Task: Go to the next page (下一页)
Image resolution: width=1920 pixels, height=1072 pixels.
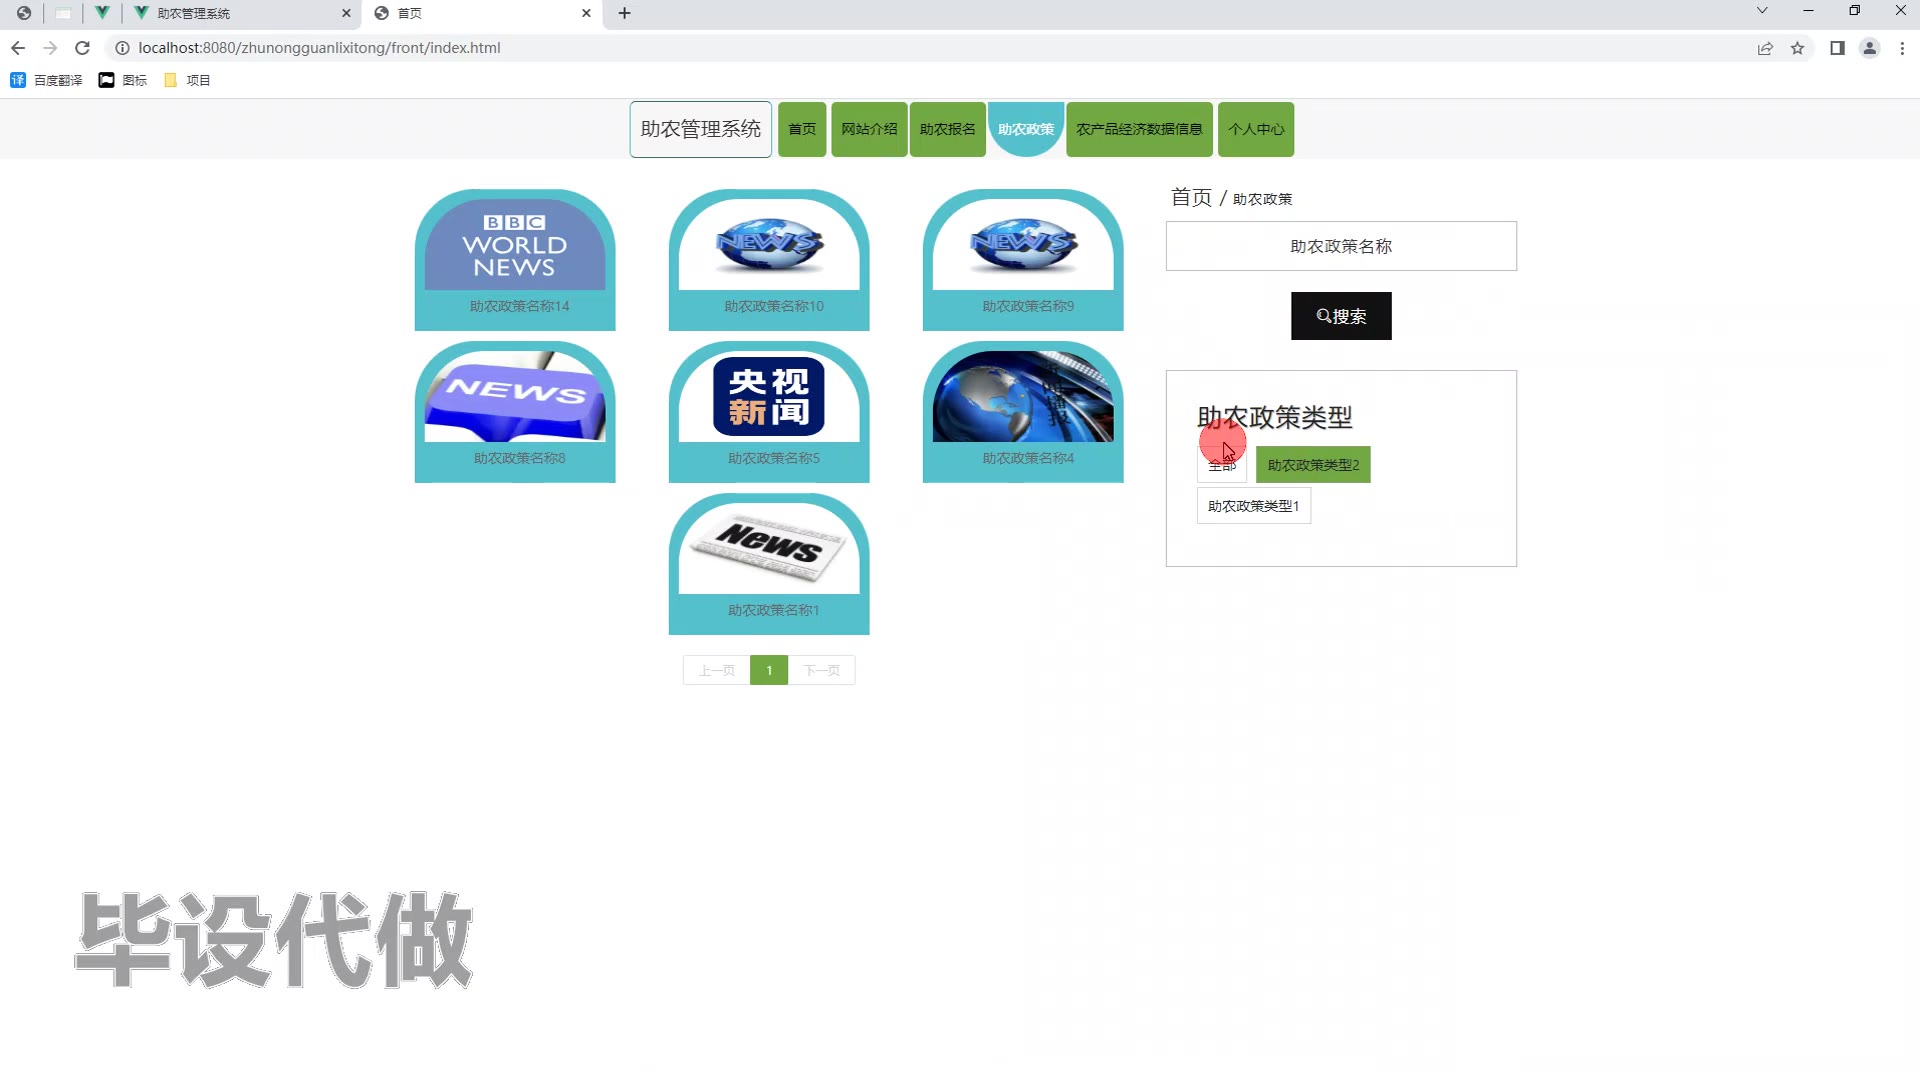Action: [x=822, y=670]
